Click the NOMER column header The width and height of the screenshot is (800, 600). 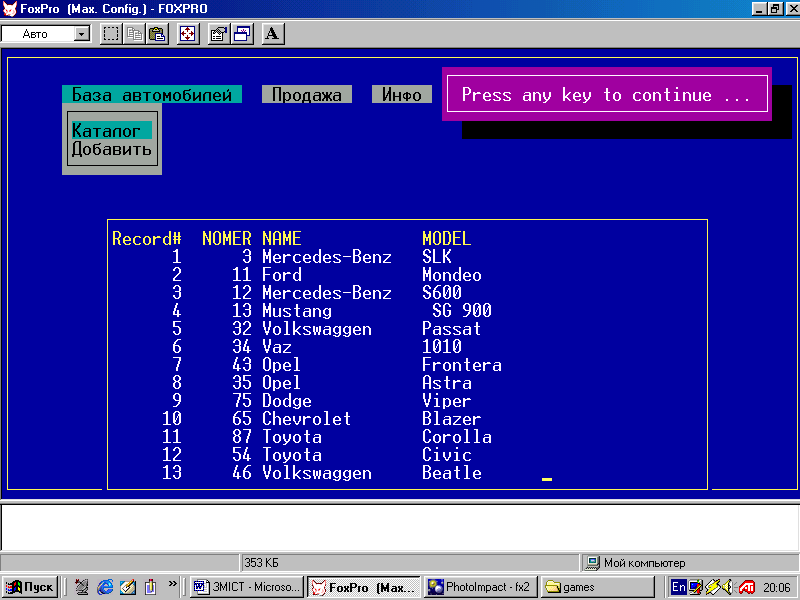(x=227, y=239)
